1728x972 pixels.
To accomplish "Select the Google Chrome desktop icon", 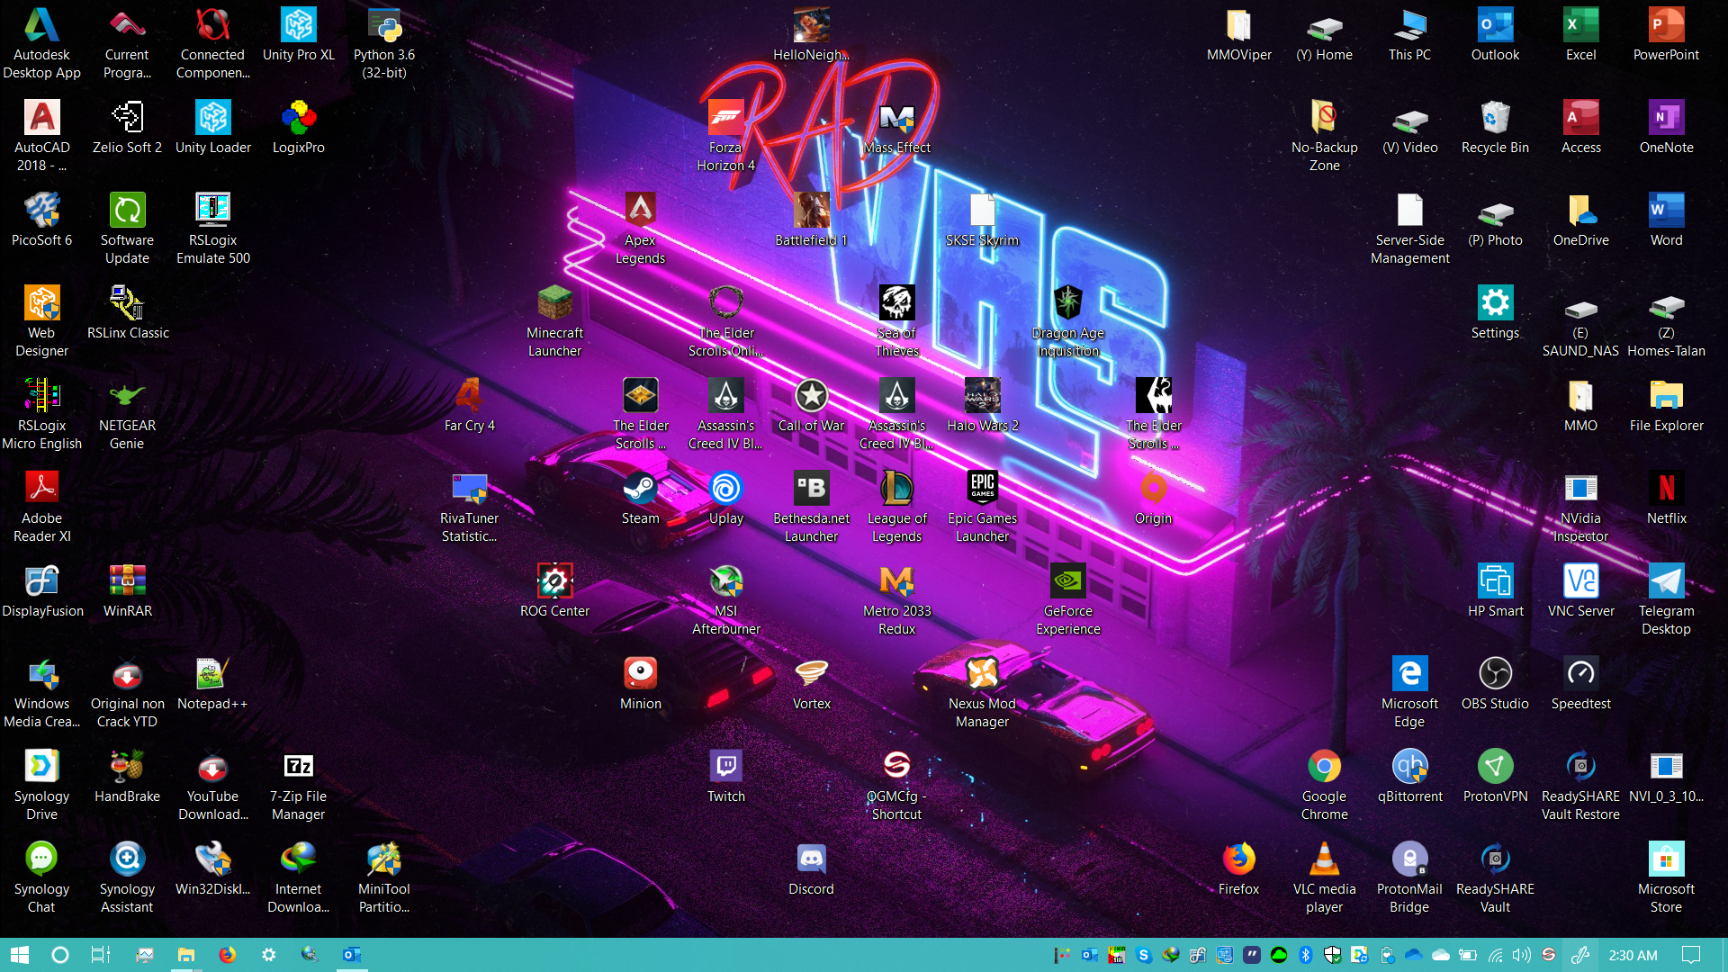I will [x=1324, y=786].
